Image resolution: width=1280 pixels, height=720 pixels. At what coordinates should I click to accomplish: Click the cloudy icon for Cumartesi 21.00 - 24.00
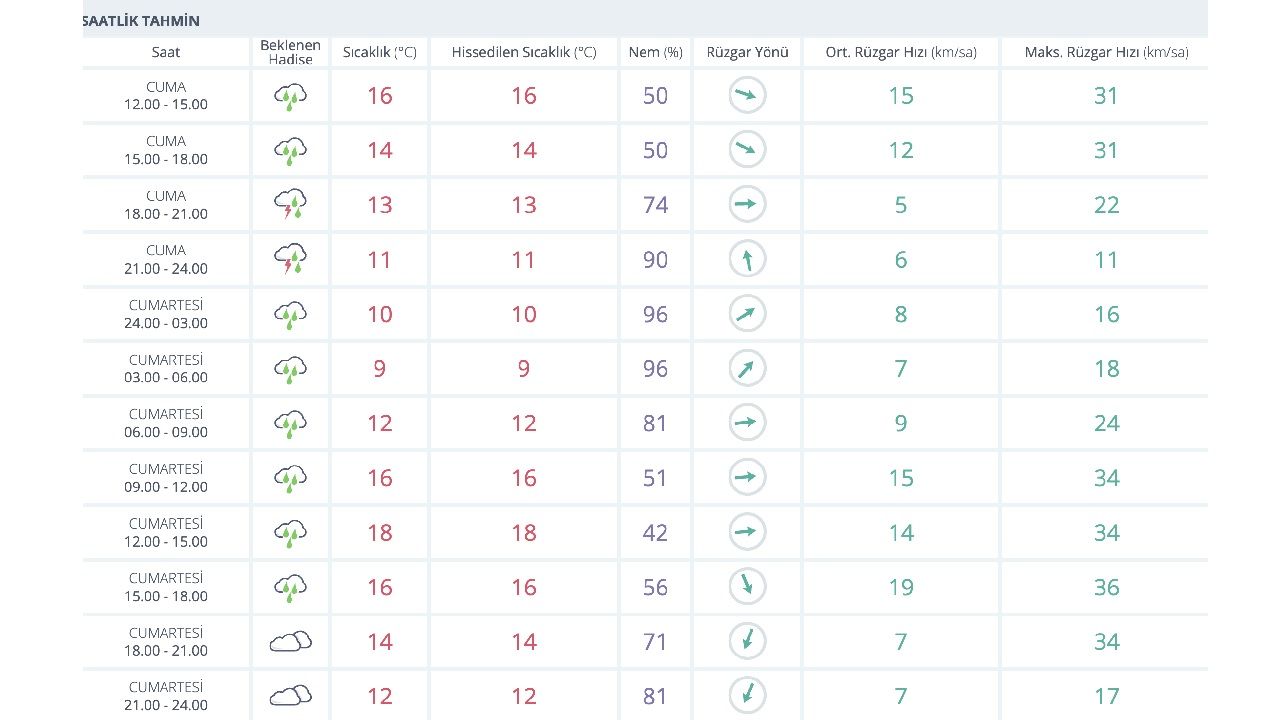tap(290, 696)
